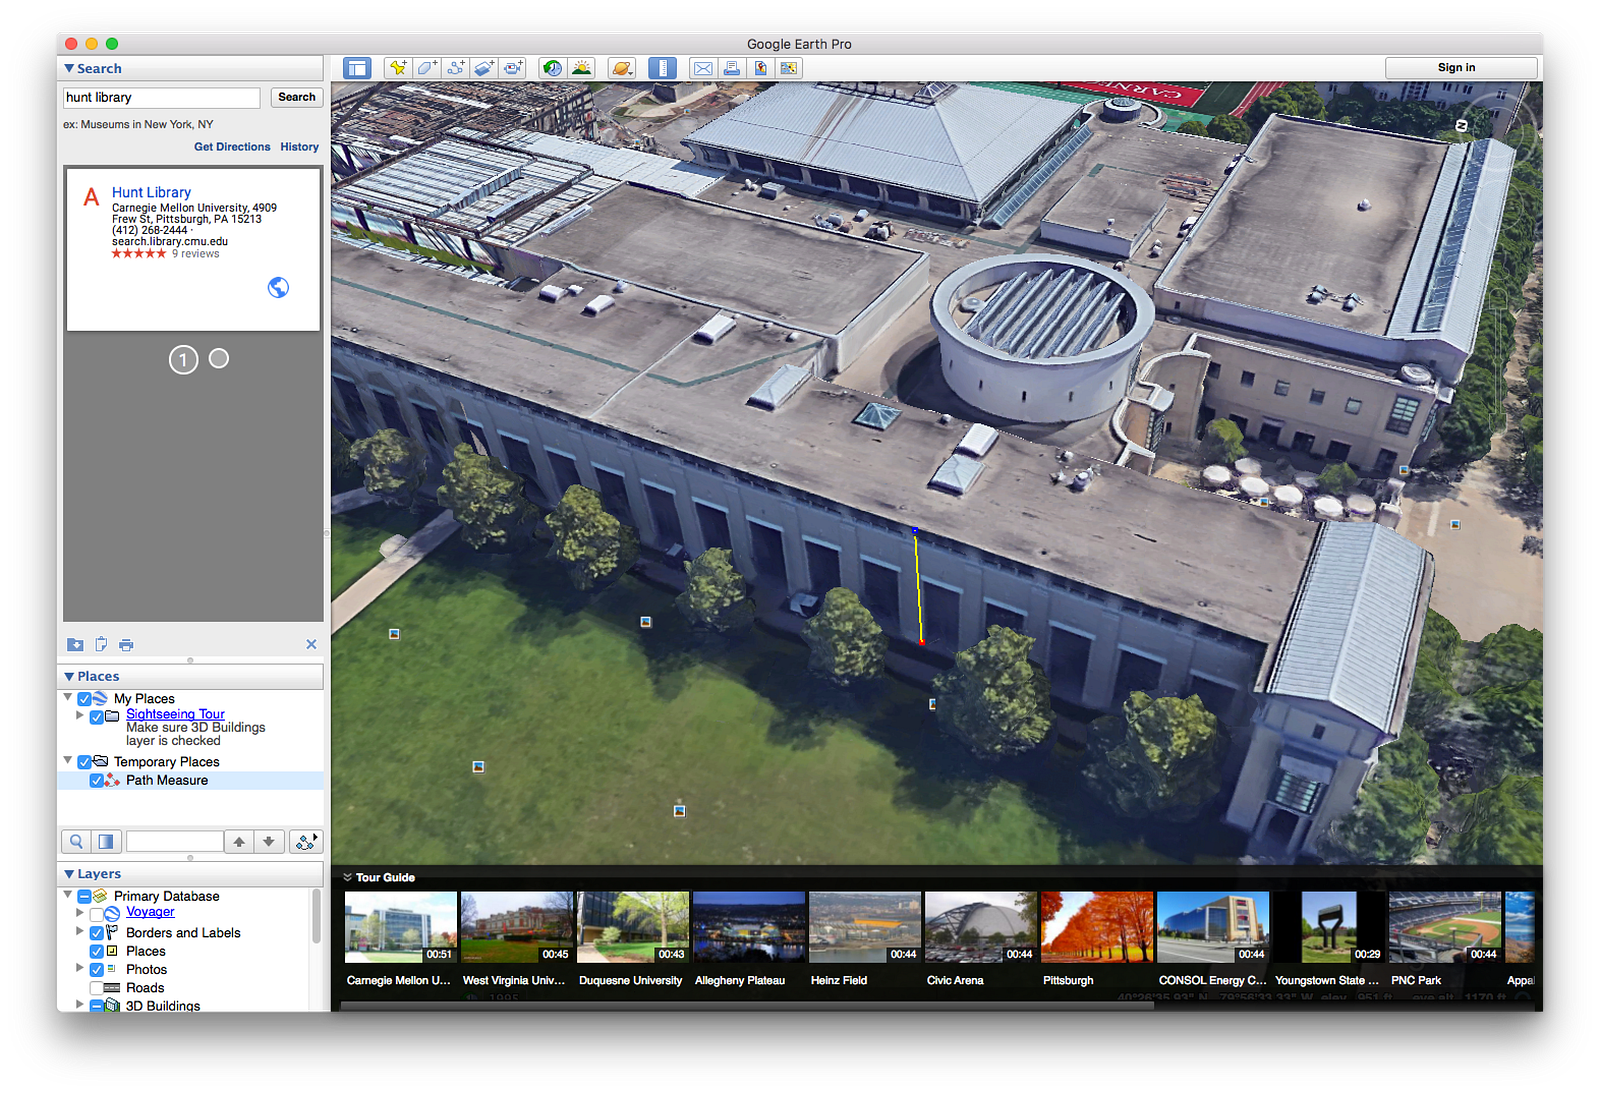Hide the sidebar using toolbar icon
Image resolution: width=1600 pixels, height=1093 pixels.
pyautogui.click(x=357, y=68)
